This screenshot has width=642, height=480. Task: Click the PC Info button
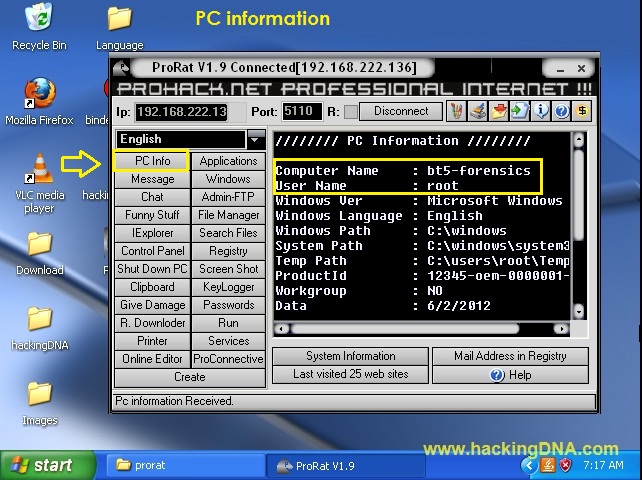152,161
